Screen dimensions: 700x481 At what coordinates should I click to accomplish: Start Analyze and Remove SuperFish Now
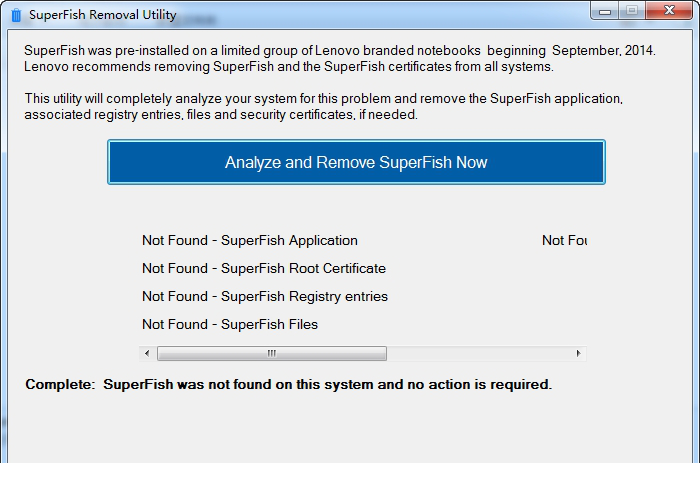356,162
